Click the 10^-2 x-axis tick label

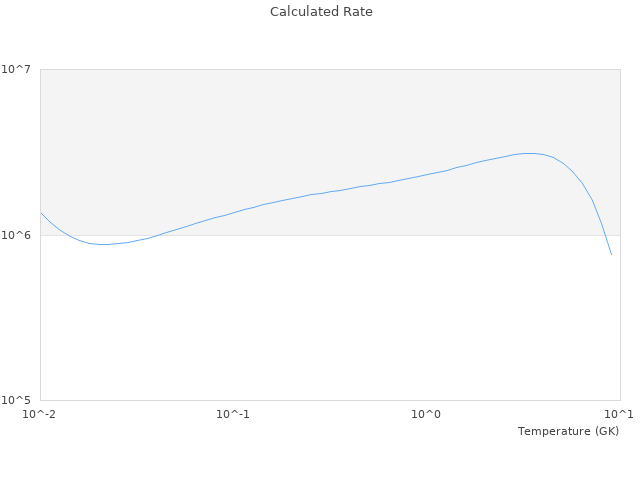click(40, 414)
